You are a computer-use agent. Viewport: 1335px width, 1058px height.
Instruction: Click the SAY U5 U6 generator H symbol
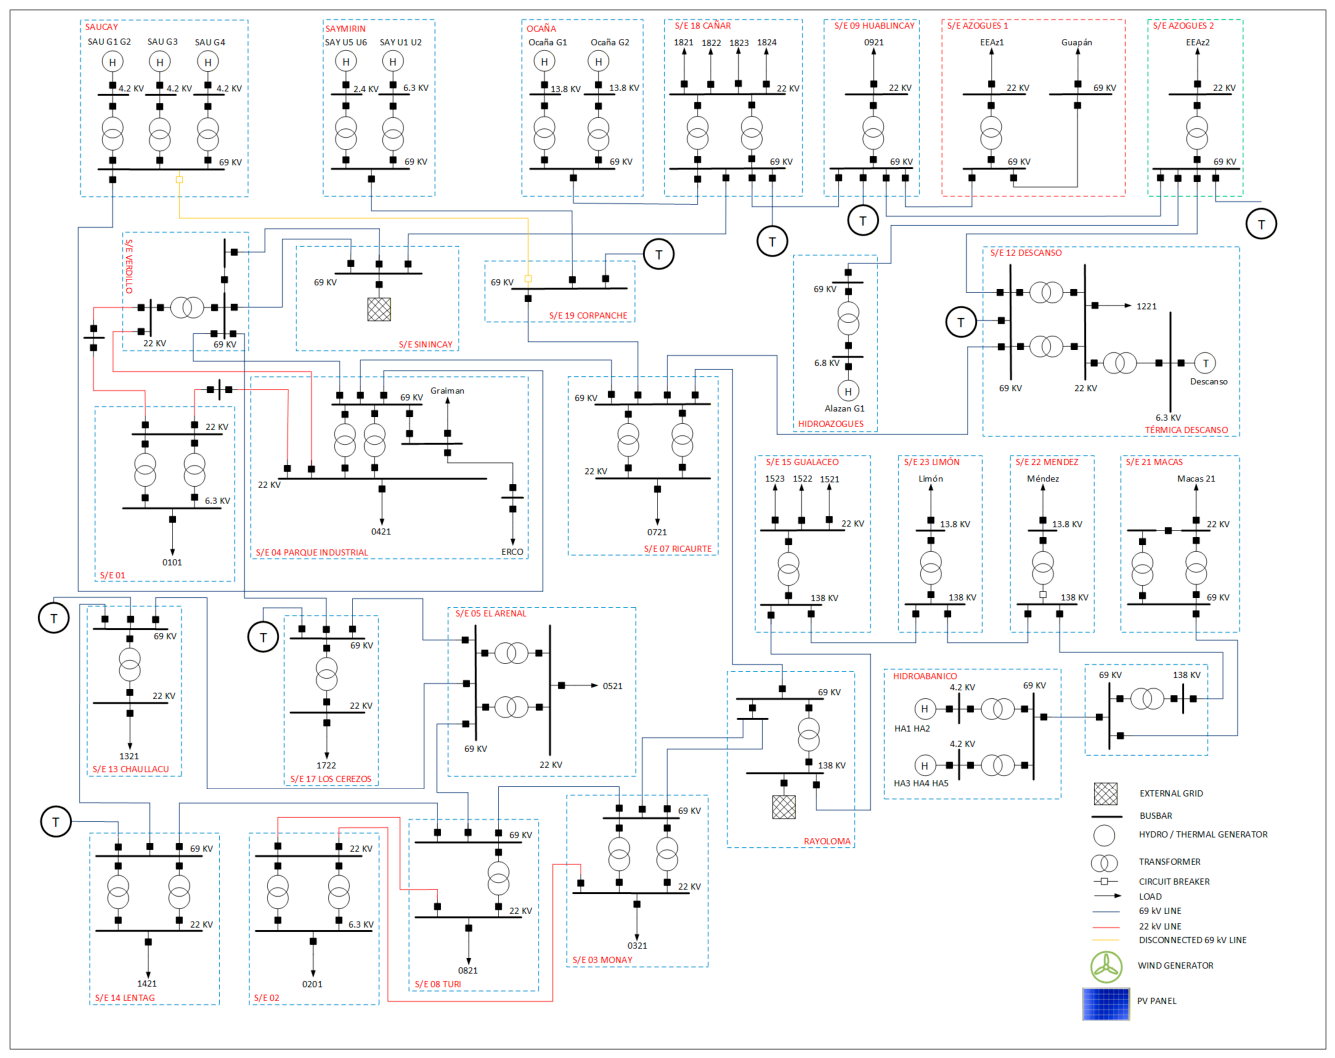(x=346, y=62)
